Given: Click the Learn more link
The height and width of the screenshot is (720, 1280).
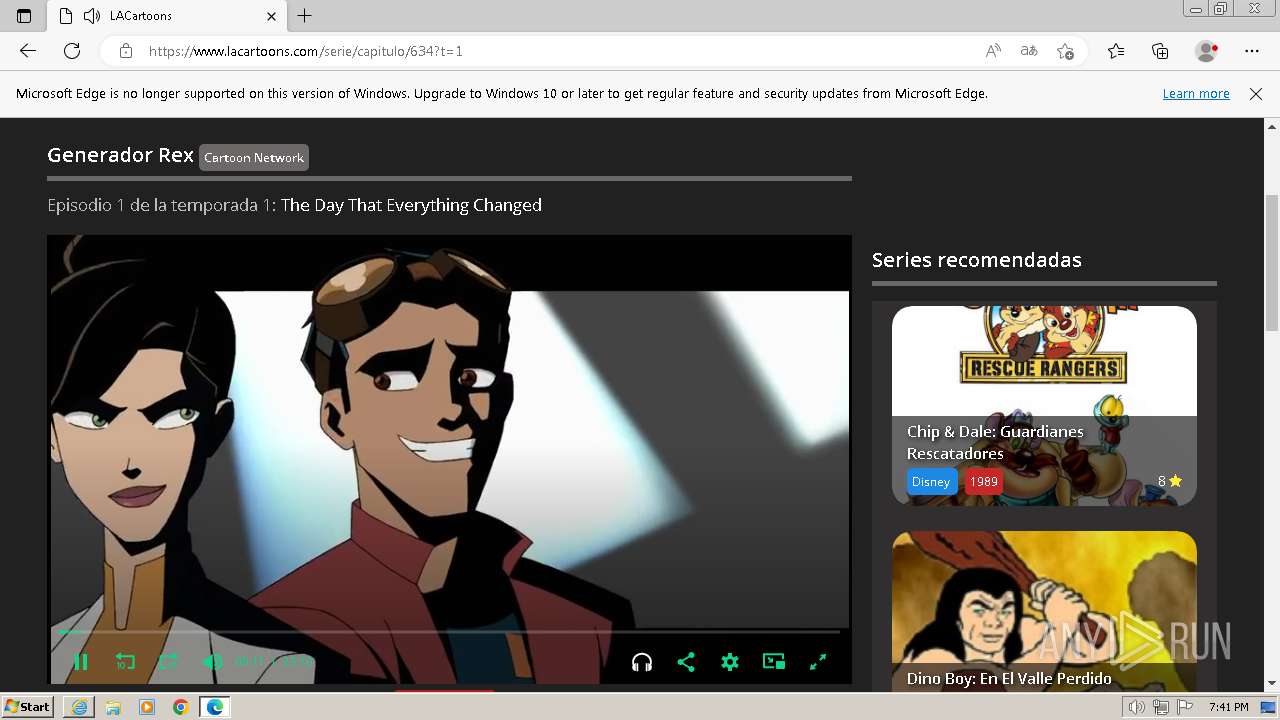Looking at the screenshot, I should [1196, 93].
